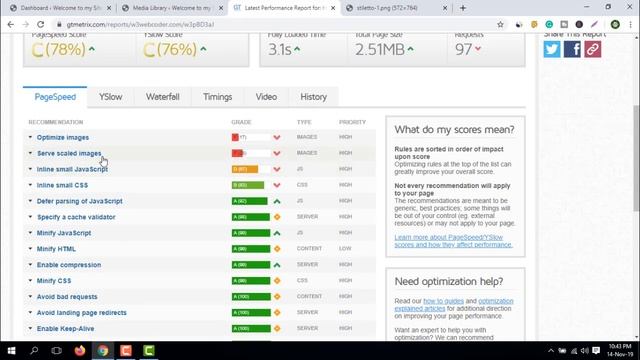
Task: Open Learn more about PageSpeed/YSlow scores link
Action: 453,241
